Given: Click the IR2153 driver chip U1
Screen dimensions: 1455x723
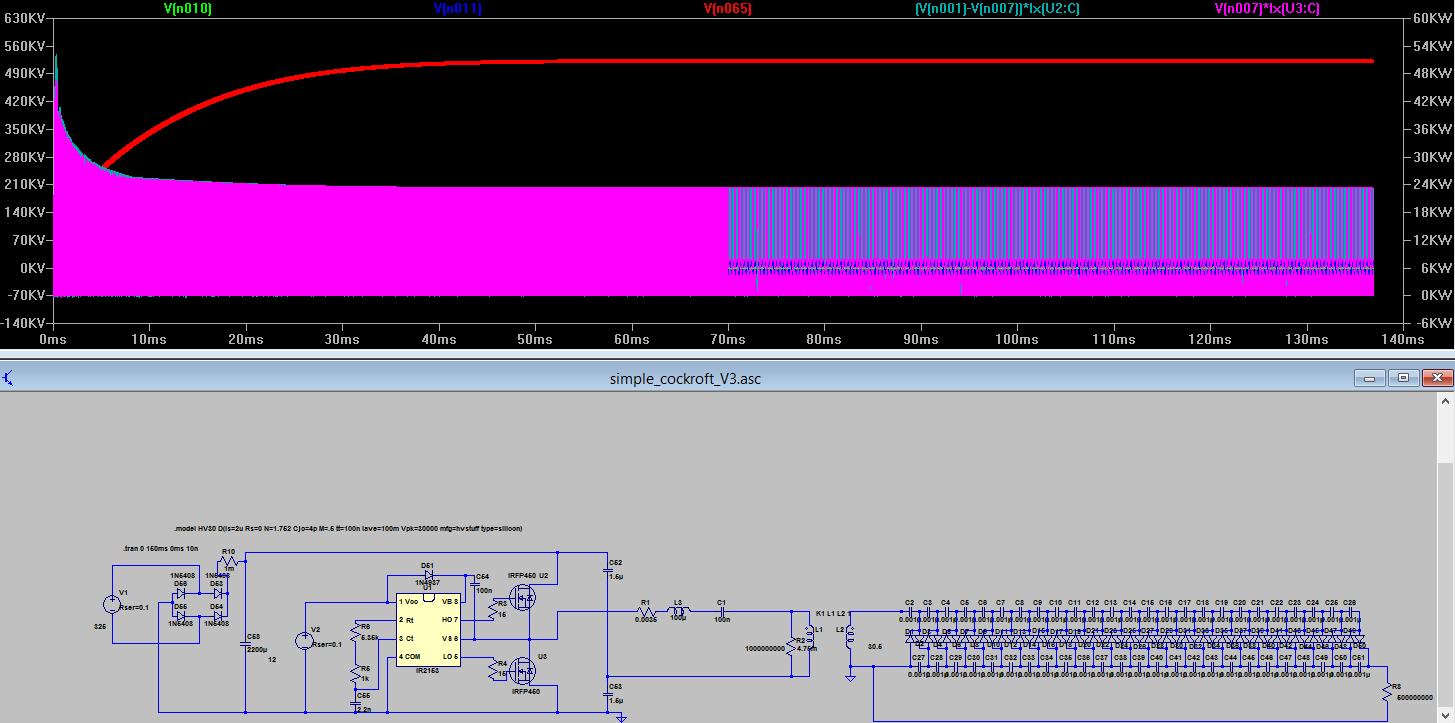Looking at the screenshot, I should coord(428,628).
